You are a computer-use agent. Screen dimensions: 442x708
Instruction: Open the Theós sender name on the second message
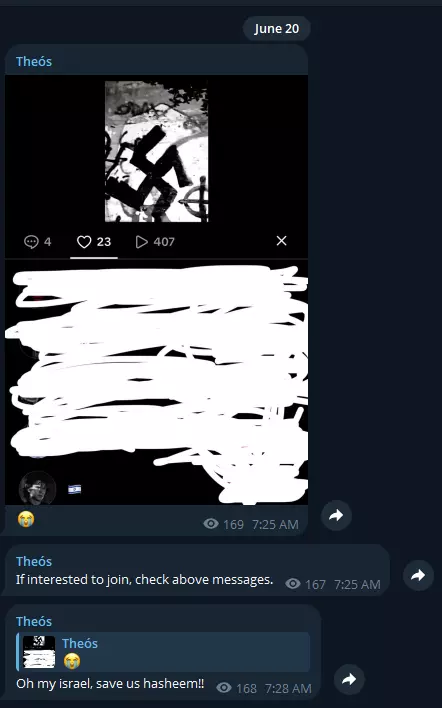point(34,561)
